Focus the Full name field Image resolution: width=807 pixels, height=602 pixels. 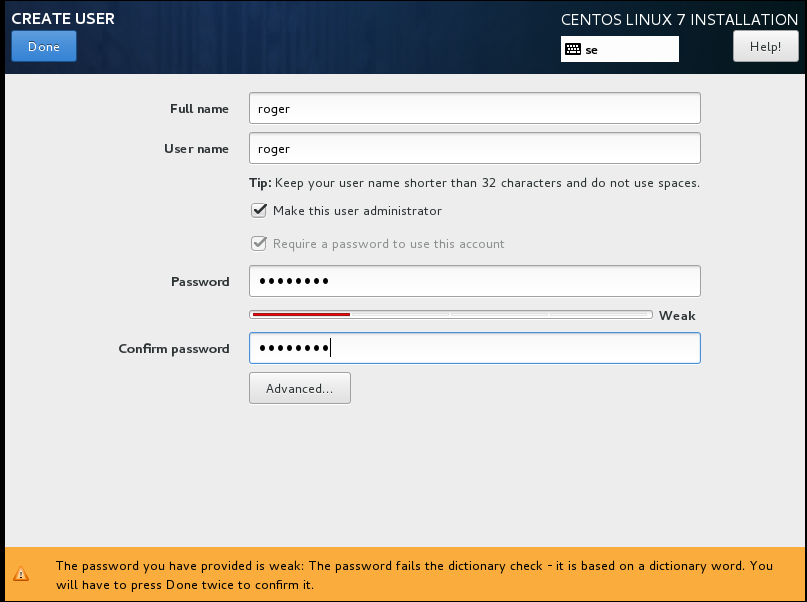coord(475,109)
